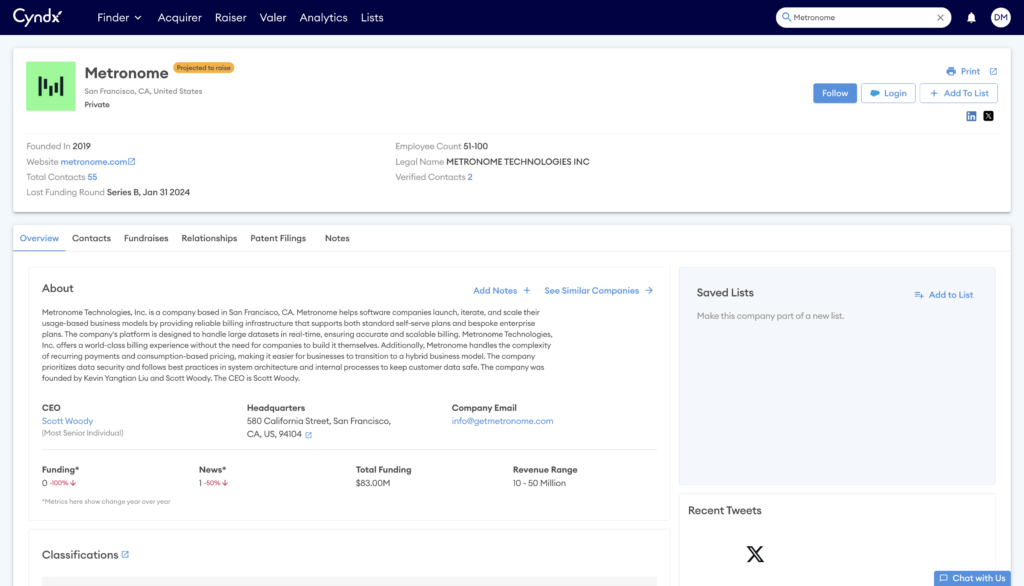The image size is (1024, 586).
Task: Click the printer icon
Action: (x=951, y=71)
